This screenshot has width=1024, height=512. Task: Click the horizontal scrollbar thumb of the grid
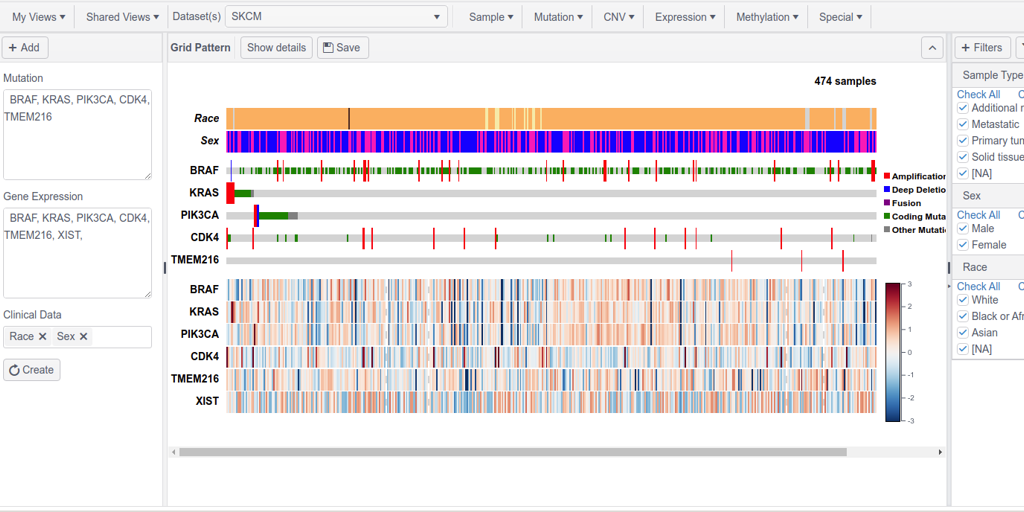(513, 452)
